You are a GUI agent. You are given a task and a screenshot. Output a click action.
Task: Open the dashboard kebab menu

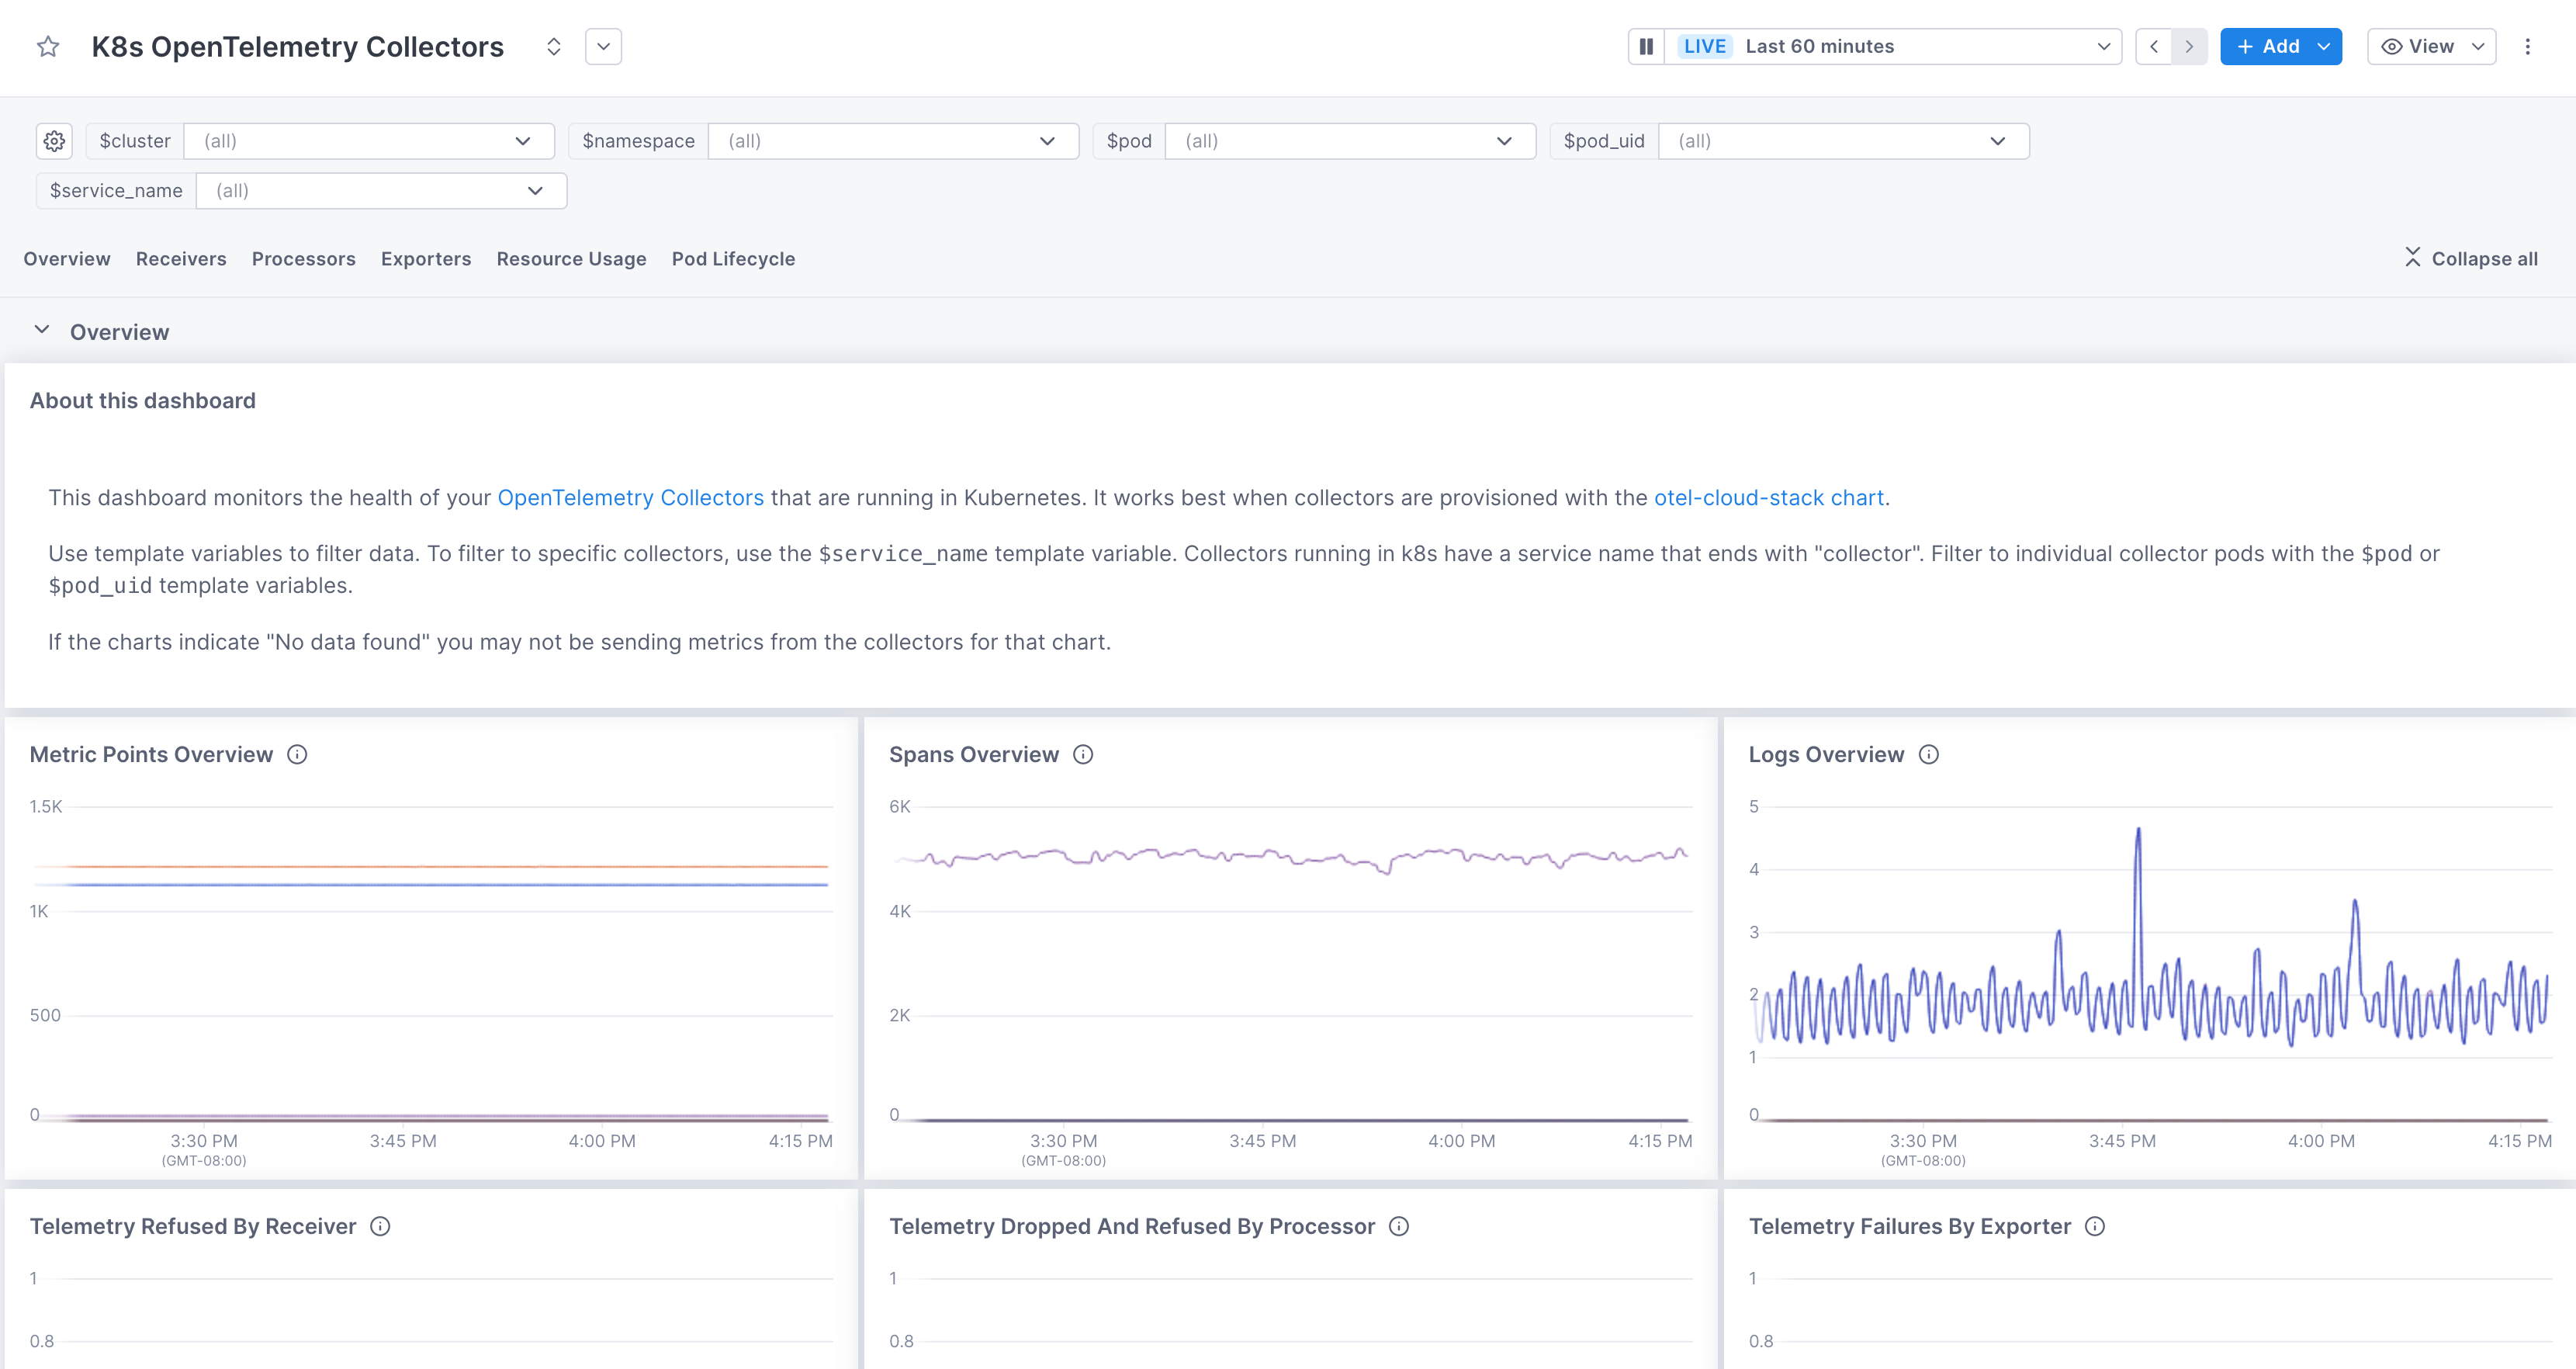click(2529, 46)
